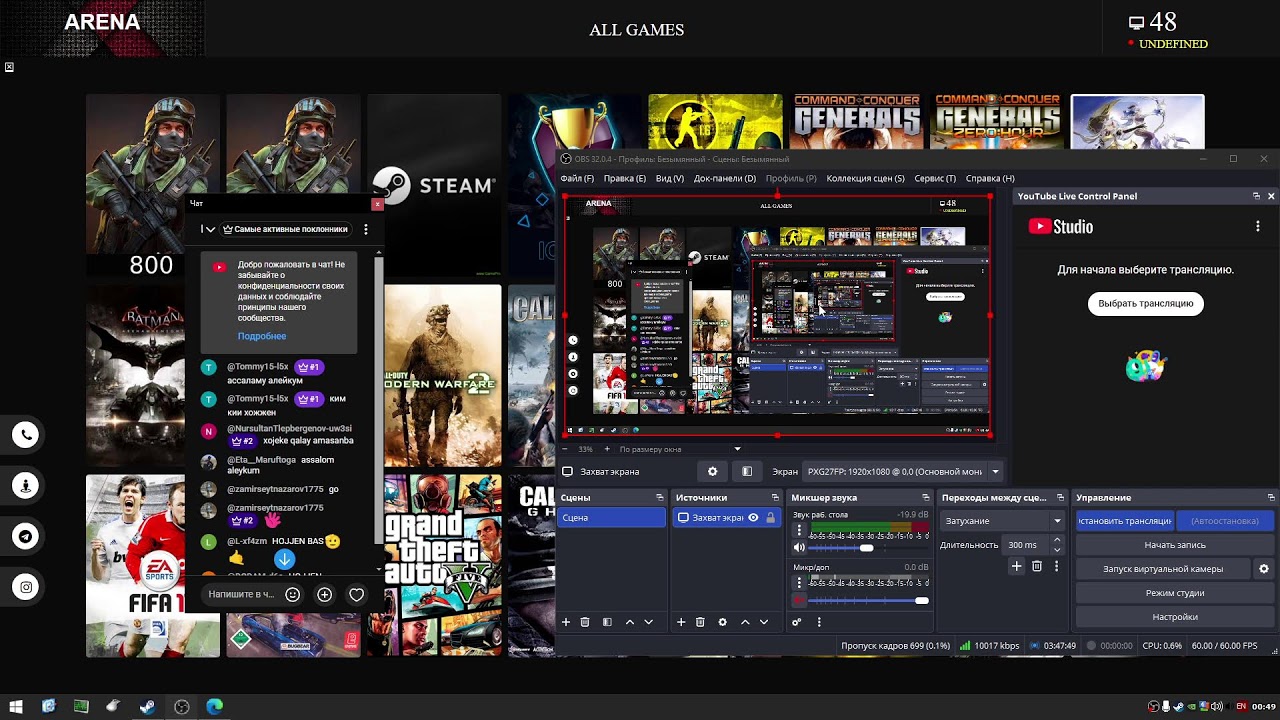Open mixer panel three-dot menu at bottom
The width and height of the screenshot is (1280, 720).
[x=819, y=622]
